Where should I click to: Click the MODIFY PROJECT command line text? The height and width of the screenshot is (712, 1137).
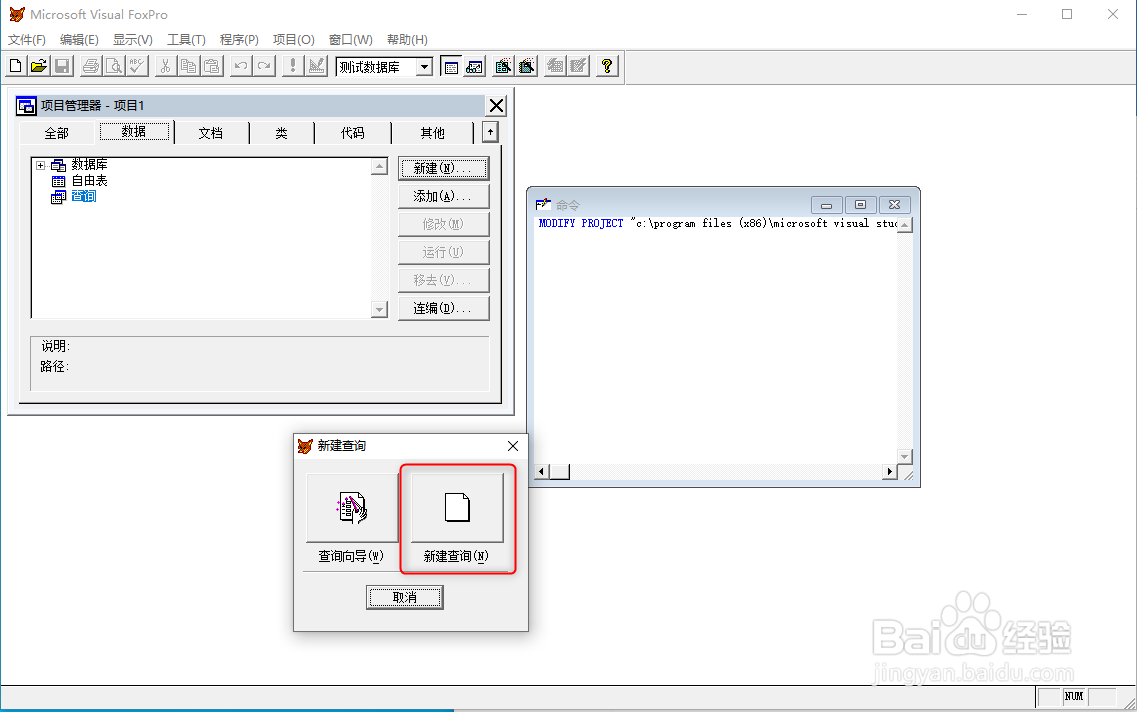point(718,223)
